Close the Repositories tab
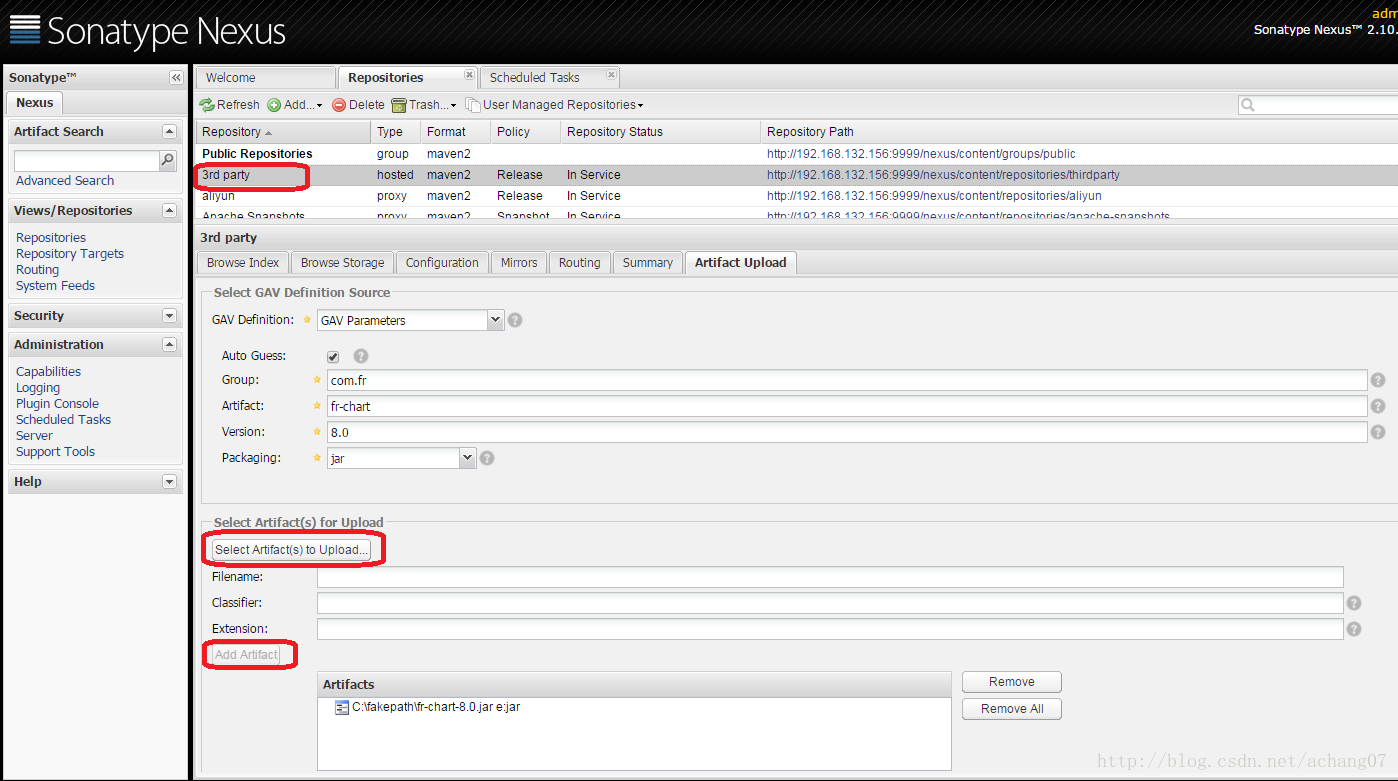 (x=469, y=75)
